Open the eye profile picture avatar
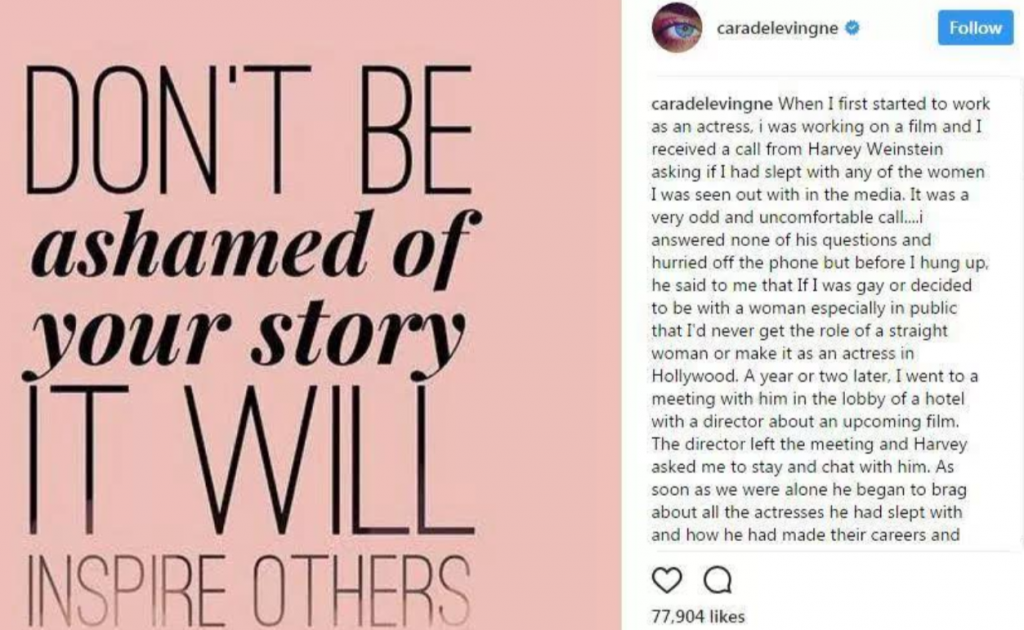This screenshot has width=1024, height=630. click(x=677, y=27)
